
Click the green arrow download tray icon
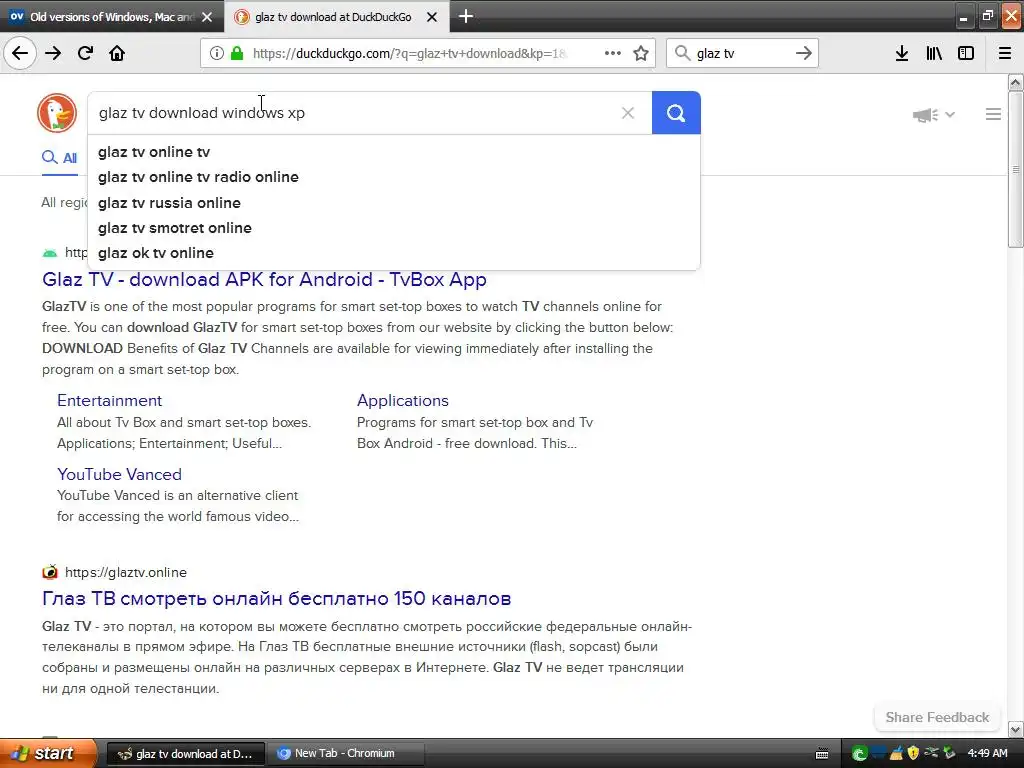(x=949, y=754)
